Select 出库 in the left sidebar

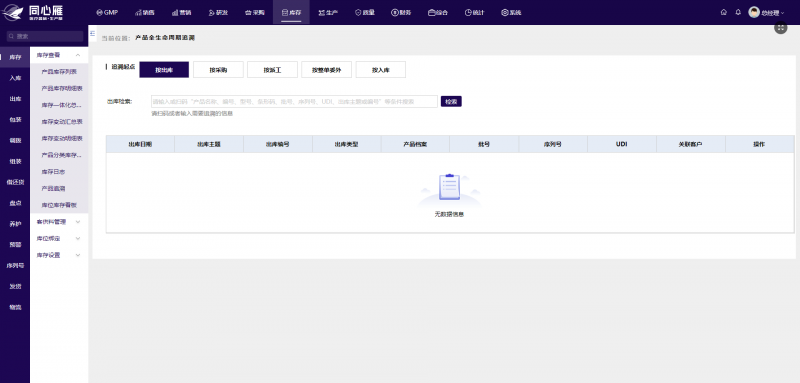[x=15, y=99]
